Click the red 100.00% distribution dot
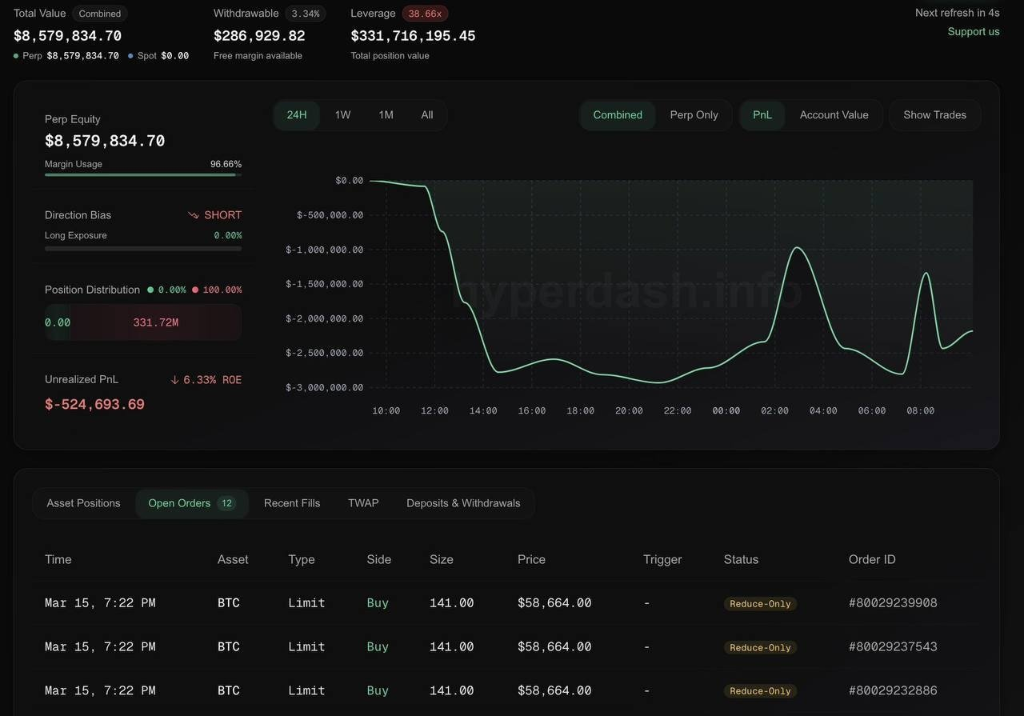This screenshot has width=1024, height=716. click(x=195, y=289)
